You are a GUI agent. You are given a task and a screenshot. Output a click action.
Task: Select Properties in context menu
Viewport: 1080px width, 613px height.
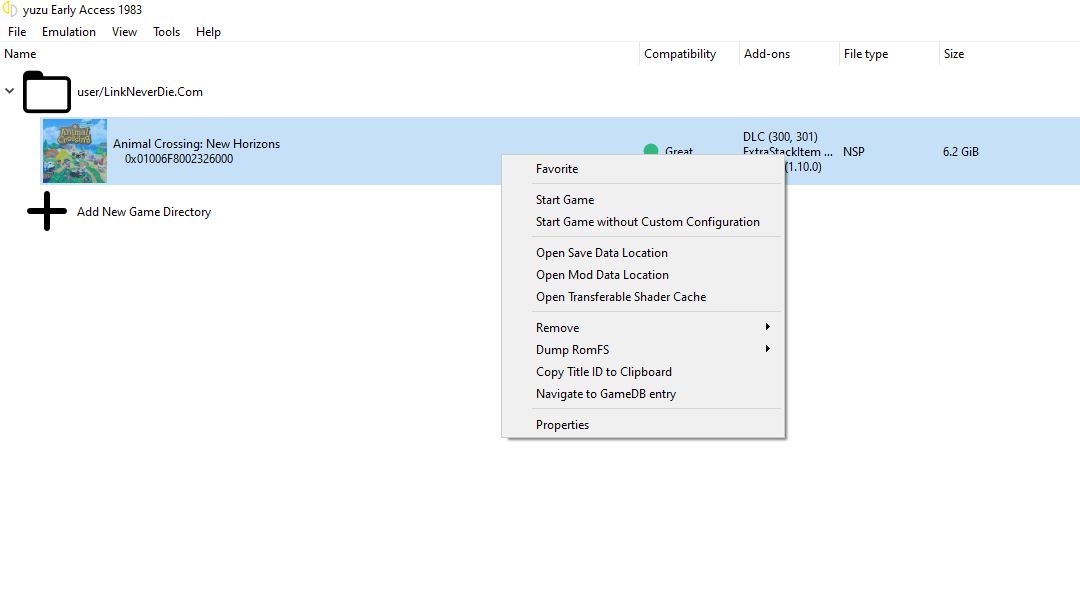point(562,425)
